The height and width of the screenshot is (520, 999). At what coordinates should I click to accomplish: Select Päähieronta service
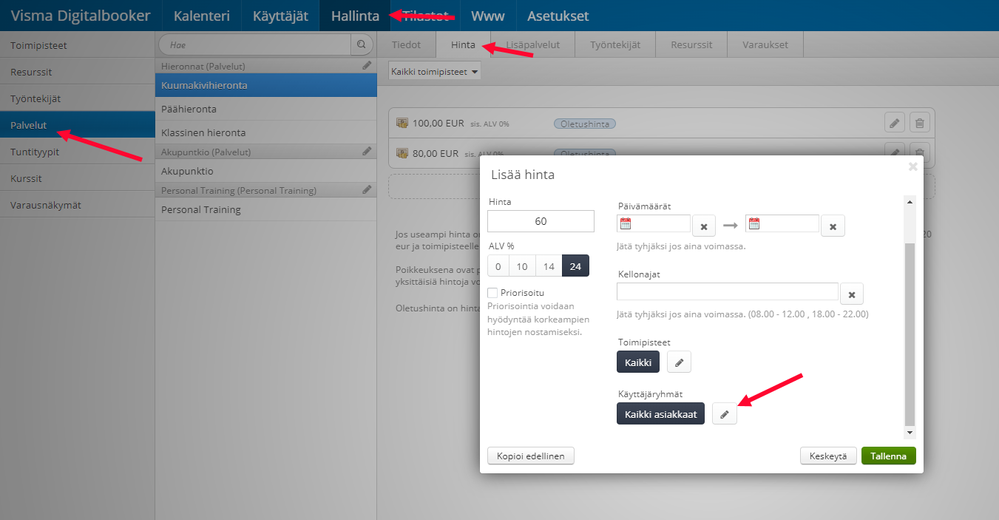pos(266,109)
